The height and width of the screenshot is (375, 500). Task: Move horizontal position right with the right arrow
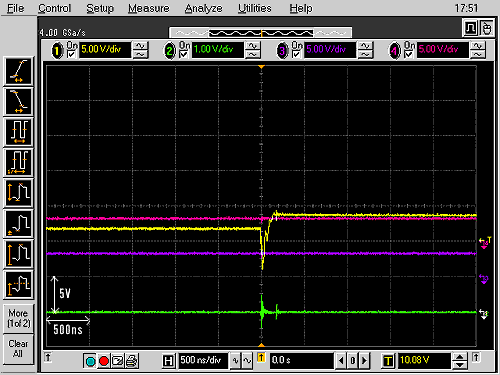click(x=364, y=361)
